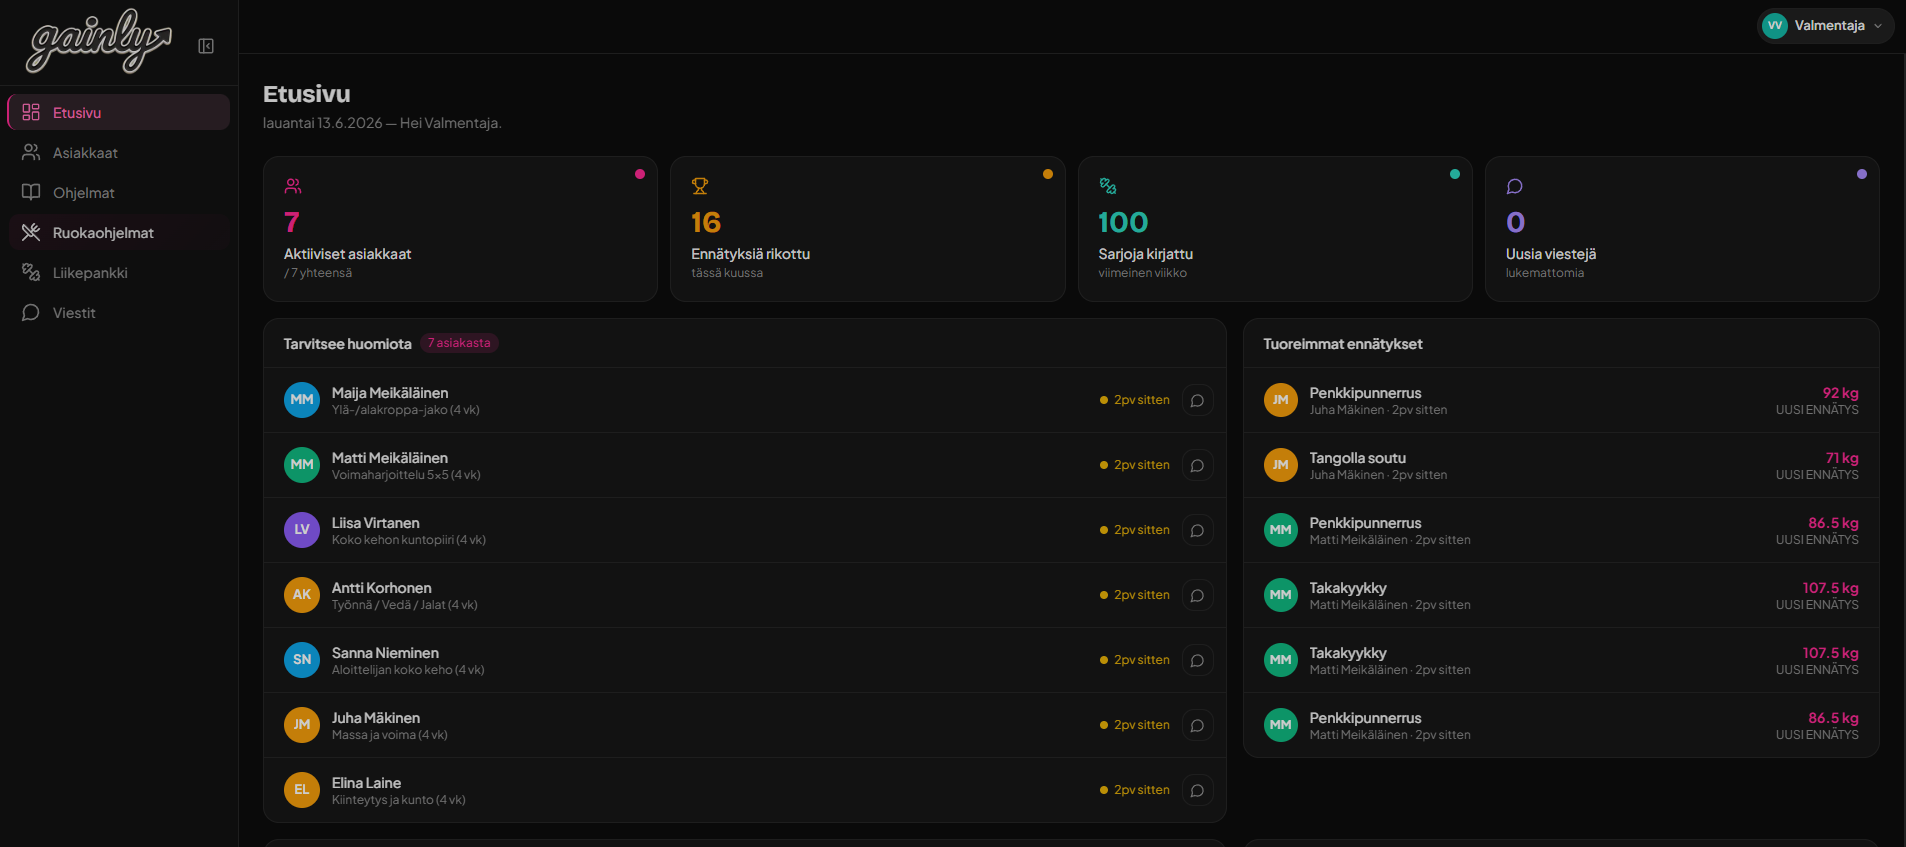Screen dimensions: 1906x847
Task: Click the Tarvitsee huomiota heading
Action: [347, 344]
